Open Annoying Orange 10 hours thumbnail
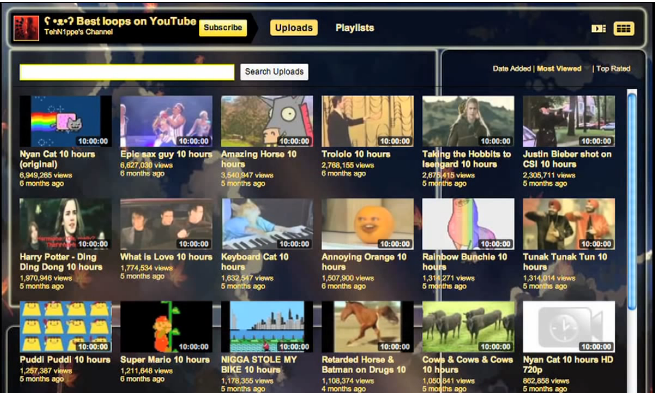Image resolution: width=655 pixels, height=393 pixels. pos(368,224)
